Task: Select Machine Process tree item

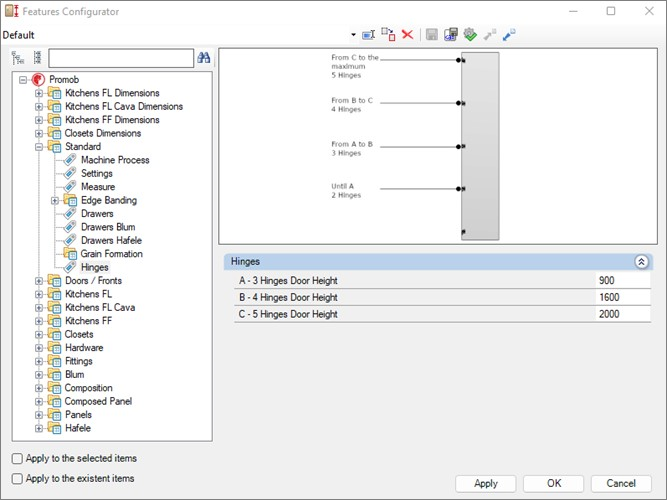Action: [115, 160]
